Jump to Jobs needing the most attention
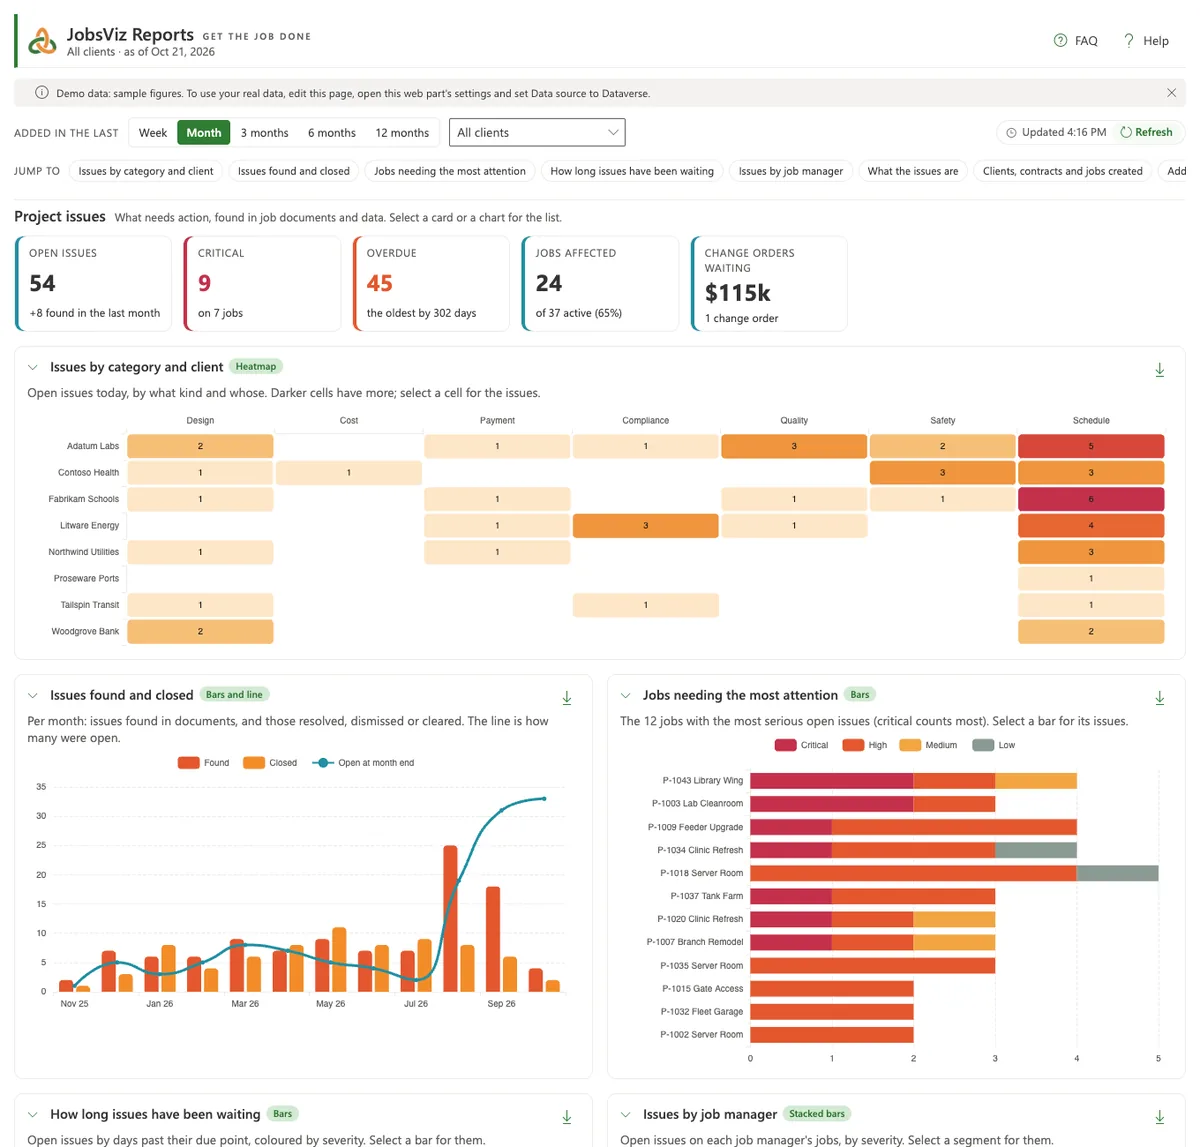The width and height of the screenshot is (1200, 1147). [x=450, y=171]
